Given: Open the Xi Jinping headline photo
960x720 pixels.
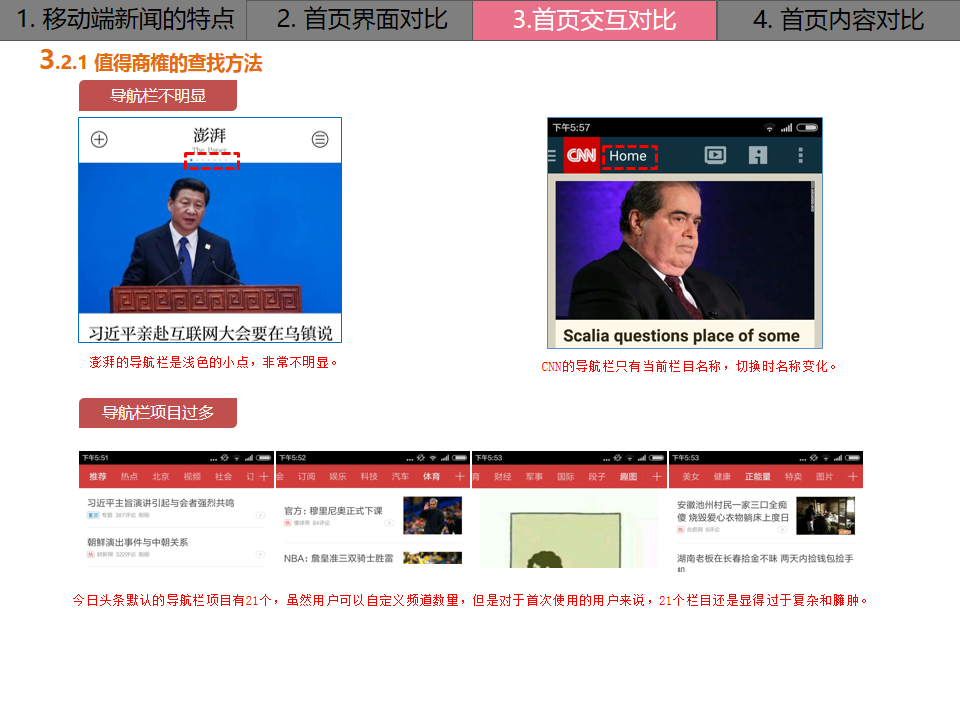Looking at the screenshot, I should pos(210,238).
